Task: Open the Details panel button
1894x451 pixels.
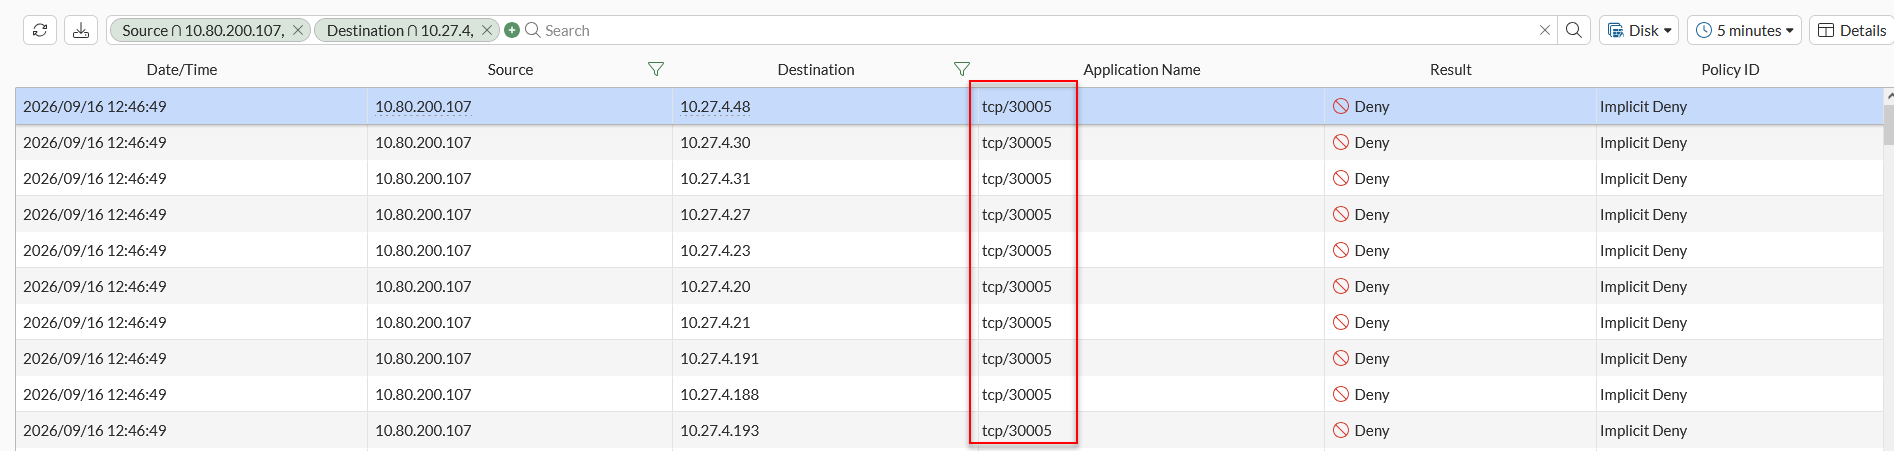Action: 1851,30
